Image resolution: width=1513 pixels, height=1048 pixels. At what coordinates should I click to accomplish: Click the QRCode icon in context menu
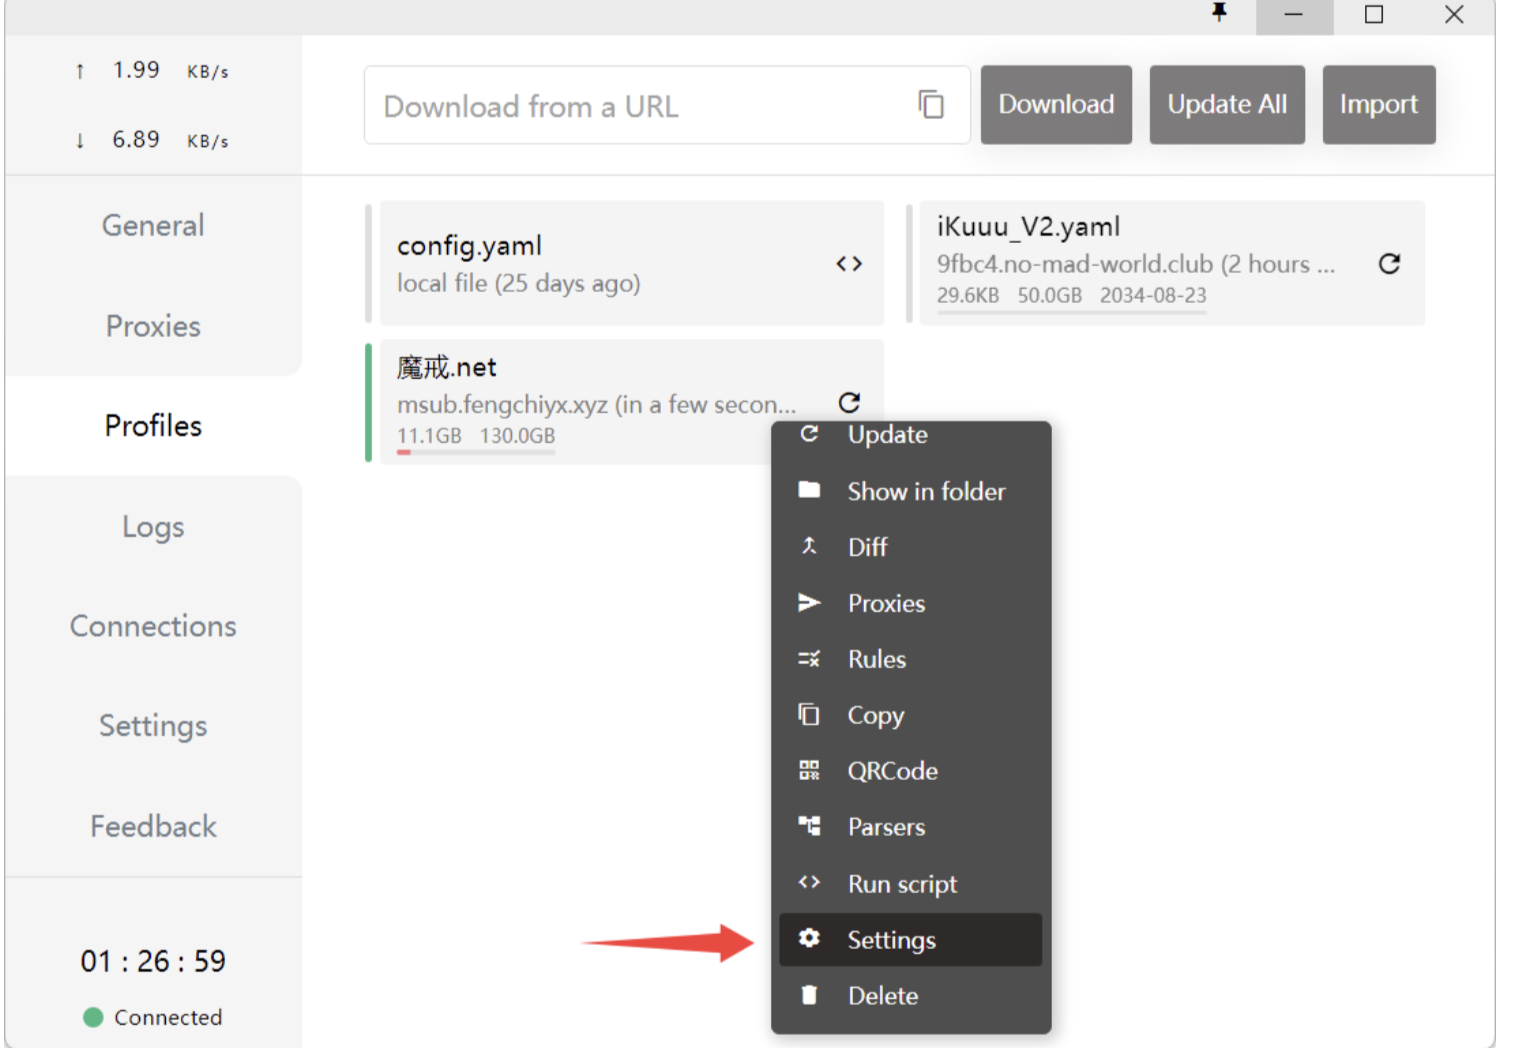809,770
